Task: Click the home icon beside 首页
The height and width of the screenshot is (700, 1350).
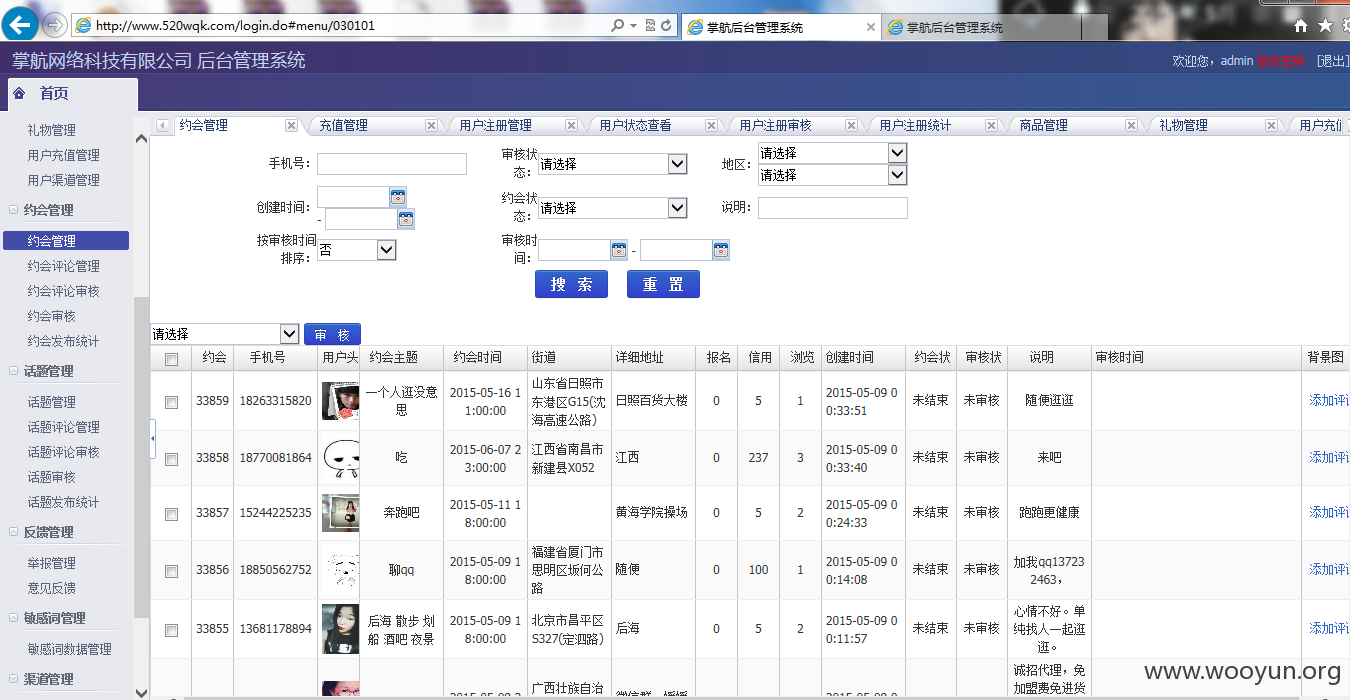Action: coord(19,93)
